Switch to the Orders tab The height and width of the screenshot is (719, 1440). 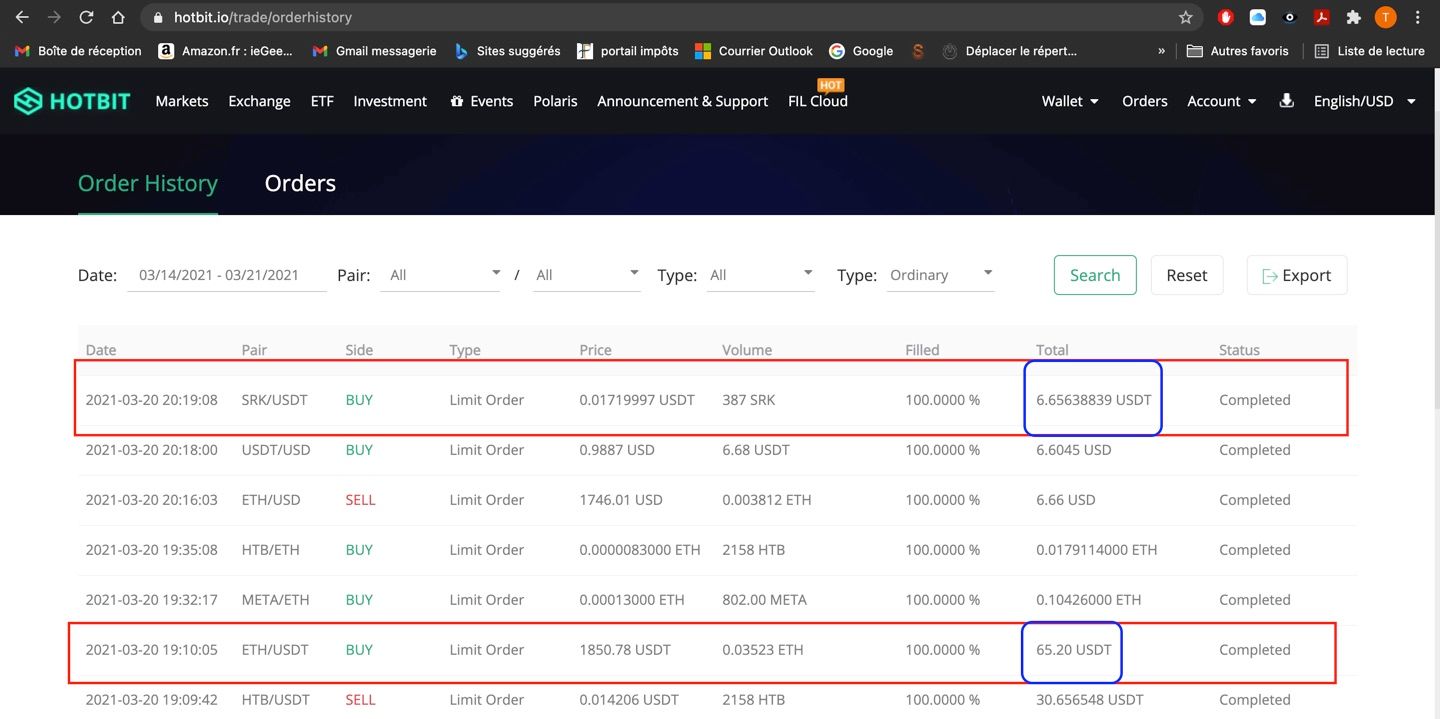click(x=300, y=183)
